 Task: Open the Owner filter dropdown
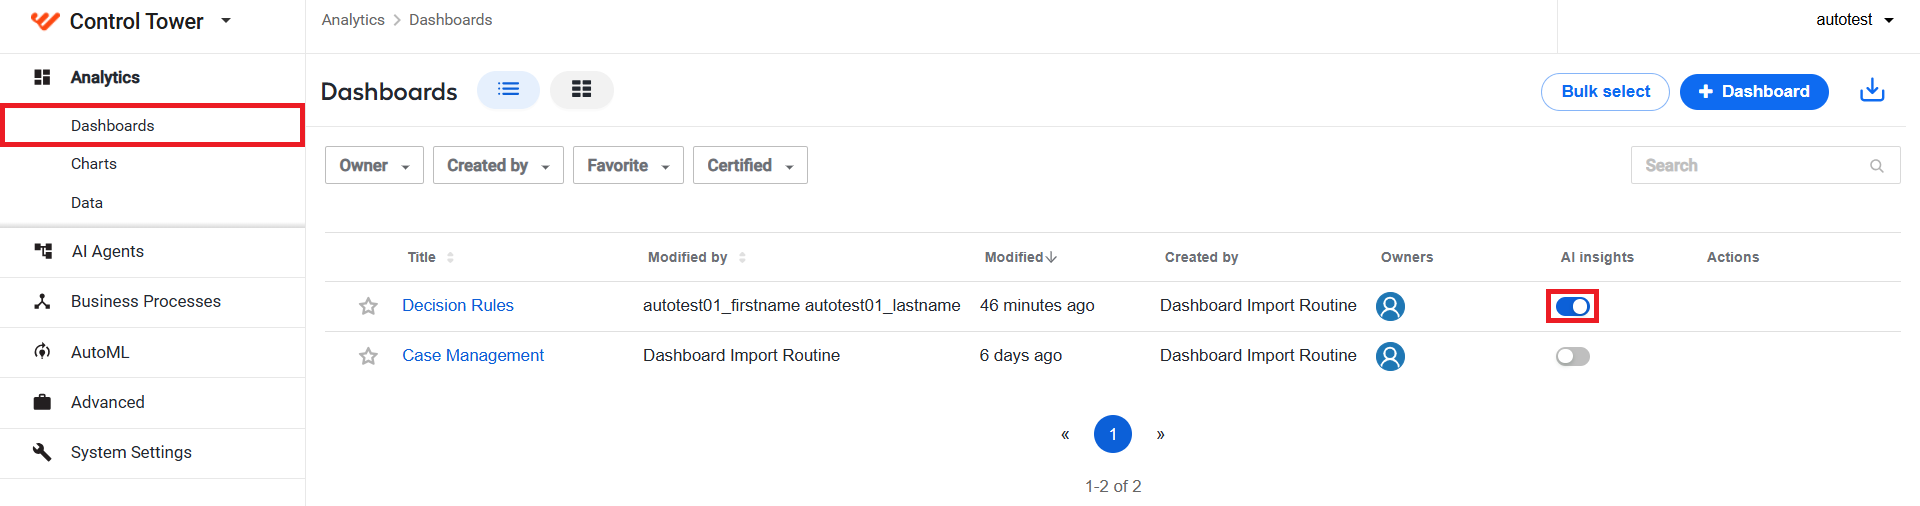point(374,165)
